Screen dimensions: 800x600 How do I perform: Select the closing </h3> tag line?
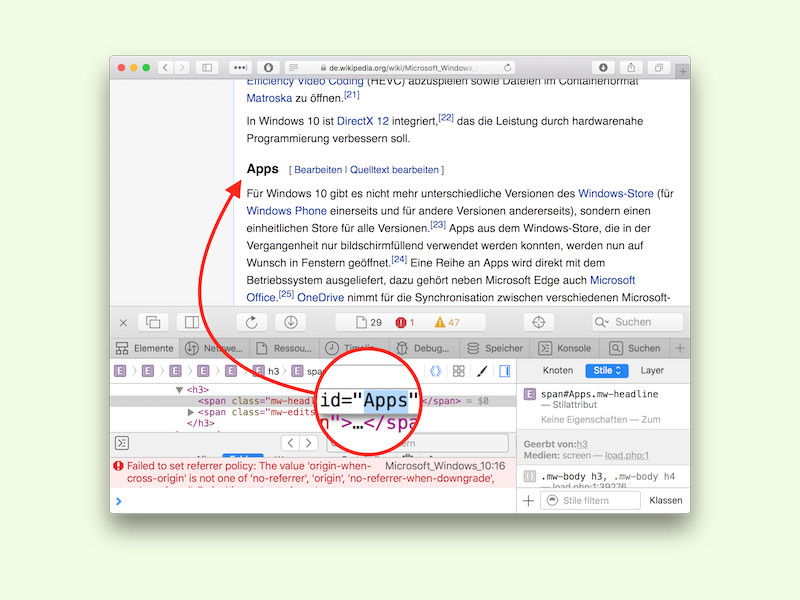pos(201,423)
